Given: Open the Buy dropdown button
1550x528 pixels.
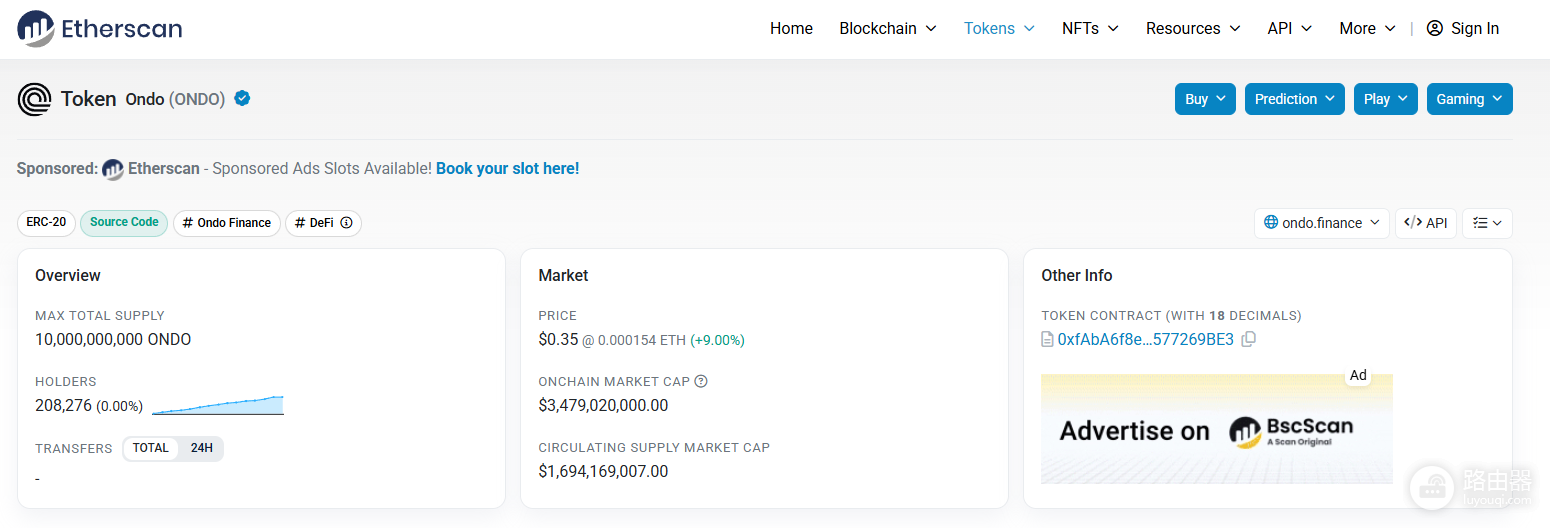Looking at the screenshot, I should pos(1205,99).
